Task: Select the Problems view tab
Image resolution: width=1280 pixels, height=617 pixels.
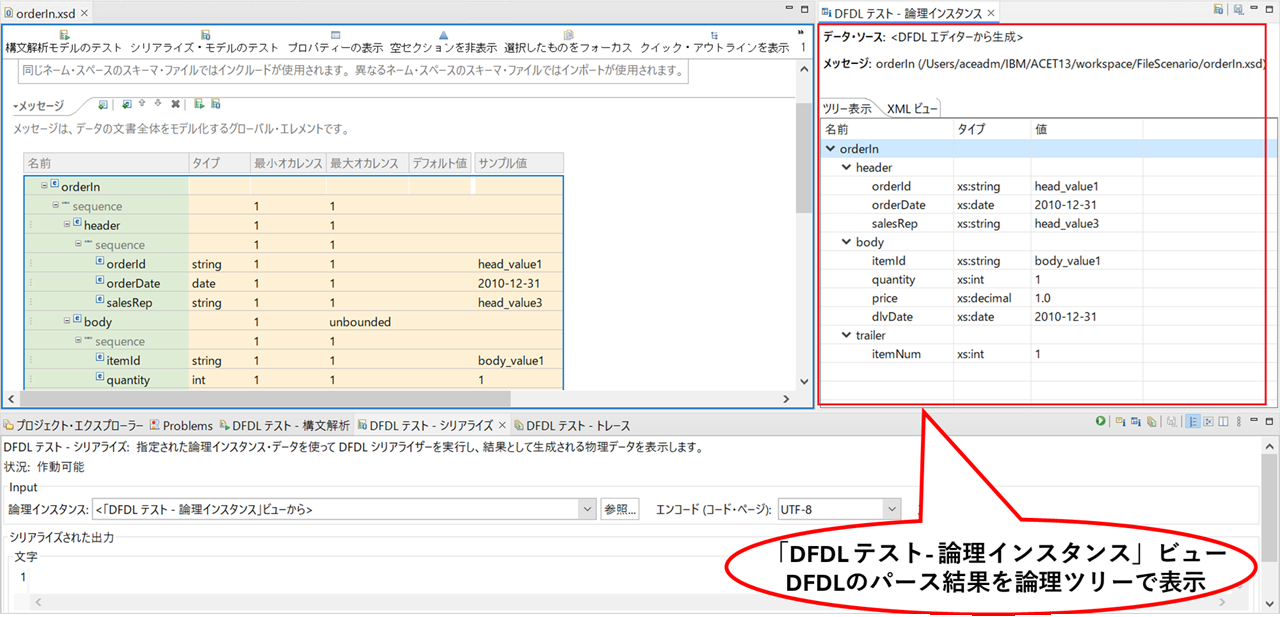Action: (x=181, y=425)
